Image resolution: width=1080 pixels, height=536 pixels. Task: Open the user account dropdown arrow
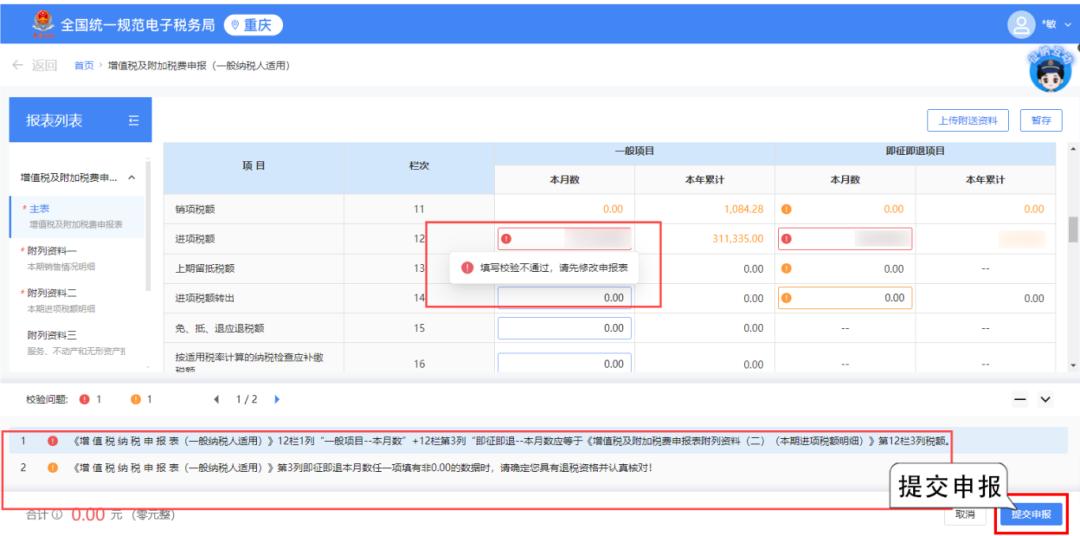[1066, 23]
